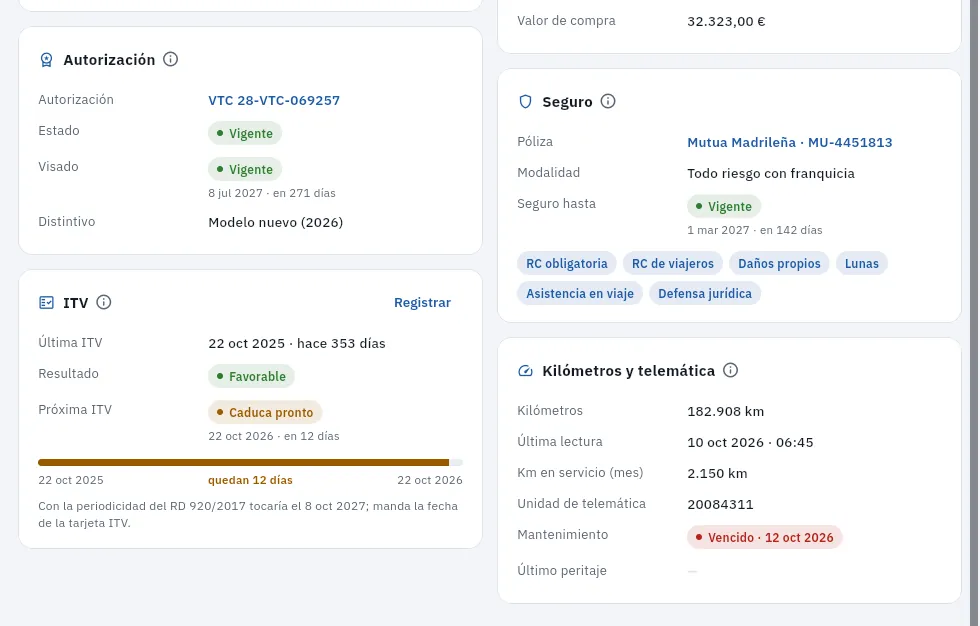Click the odometer value 182.908 km
This screenshot has height=626, width=980.
tap(726, 412)
